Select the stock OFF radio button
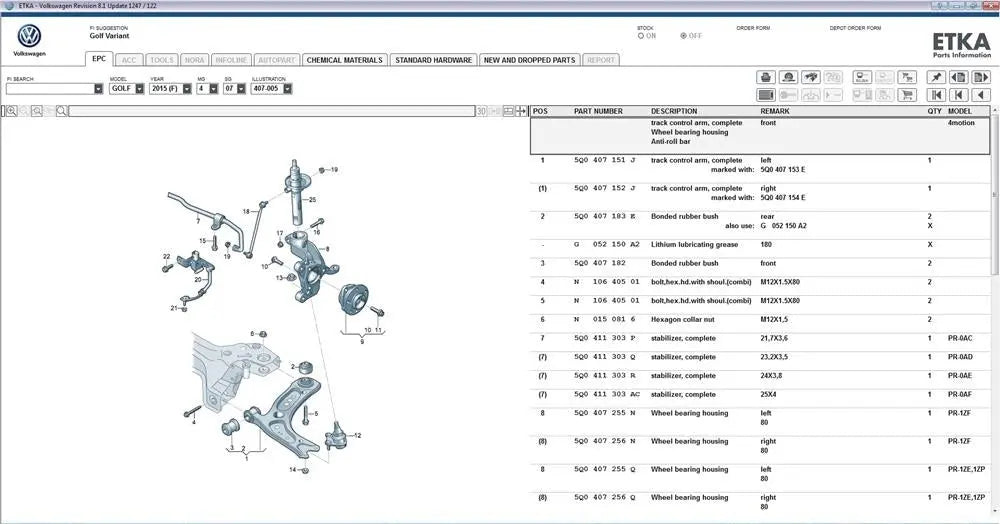Viewport: 1000px width, 524px height. (x=683, y=36)
